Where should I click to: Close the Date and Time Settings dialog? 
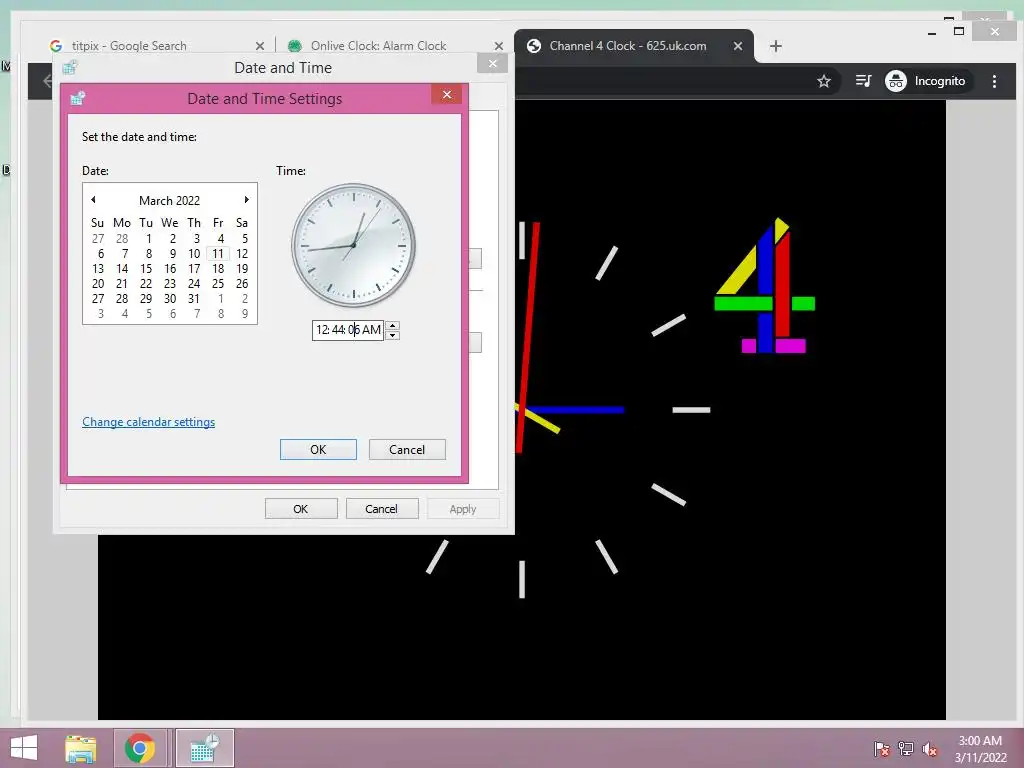[447, 95]
